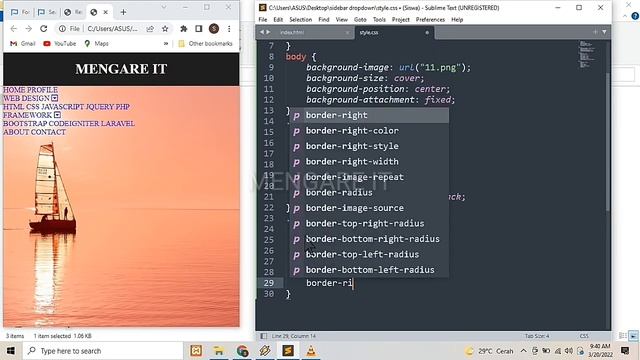Open new Chrome tab with plus
640x360 pixels.
(x=123, y=12)
